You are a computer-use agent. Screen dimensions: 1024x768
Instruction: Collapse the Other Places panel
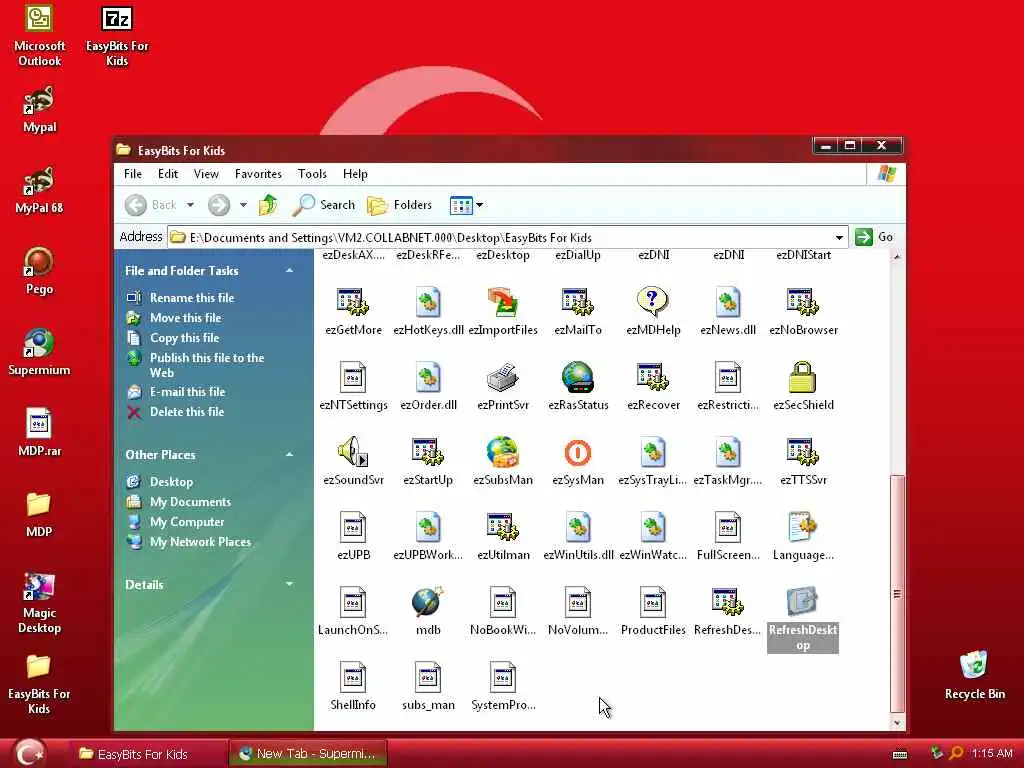point(289,455)
